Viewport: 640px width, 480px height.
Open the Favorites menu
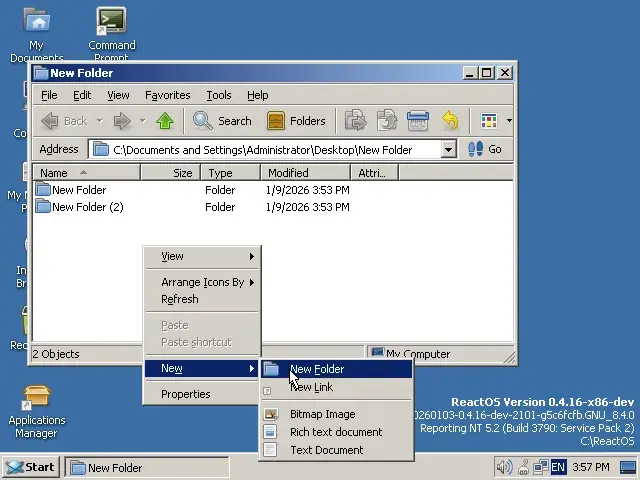pyautogui.click(x=167, y=95)
